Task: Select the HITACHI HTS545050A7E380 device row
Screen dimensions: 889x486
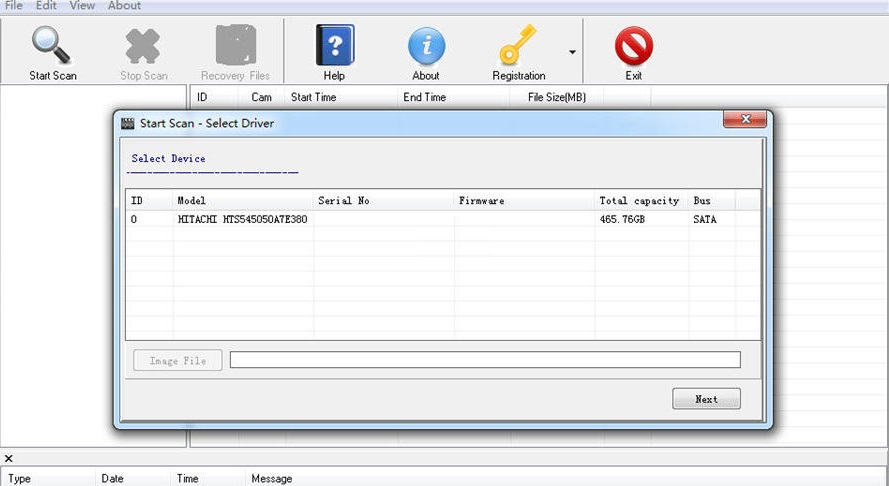Action: (x=443, y=219)
